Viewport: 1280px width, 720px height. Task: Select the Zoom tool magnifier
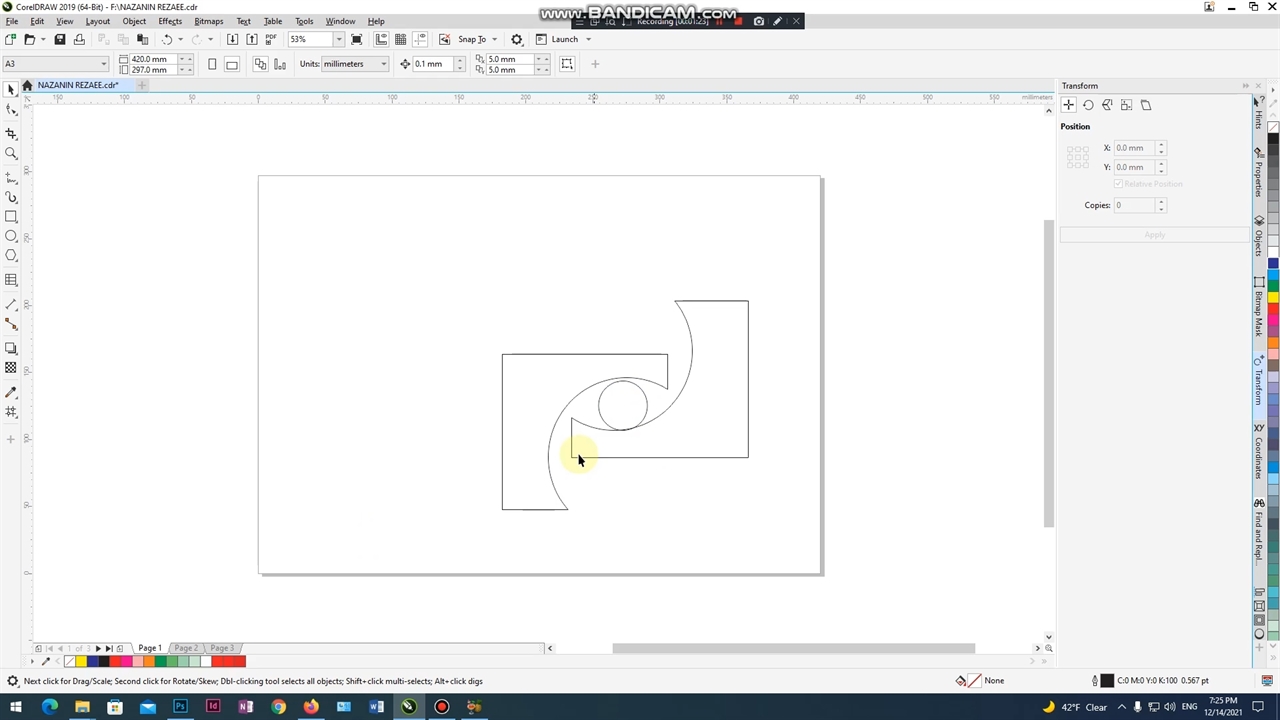[x=11, y=154]
